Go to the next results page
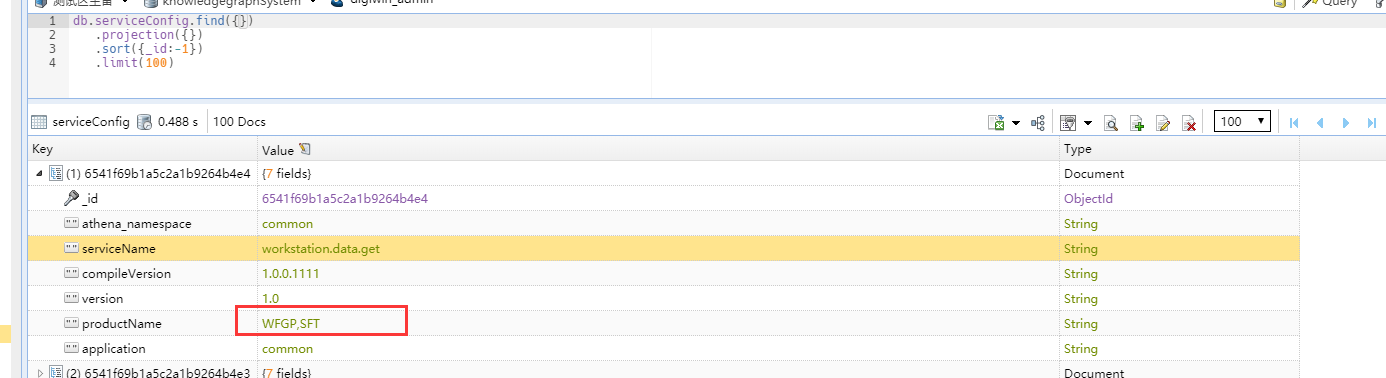Viewport: 1386px width, 378px height. click(1346, 122)
